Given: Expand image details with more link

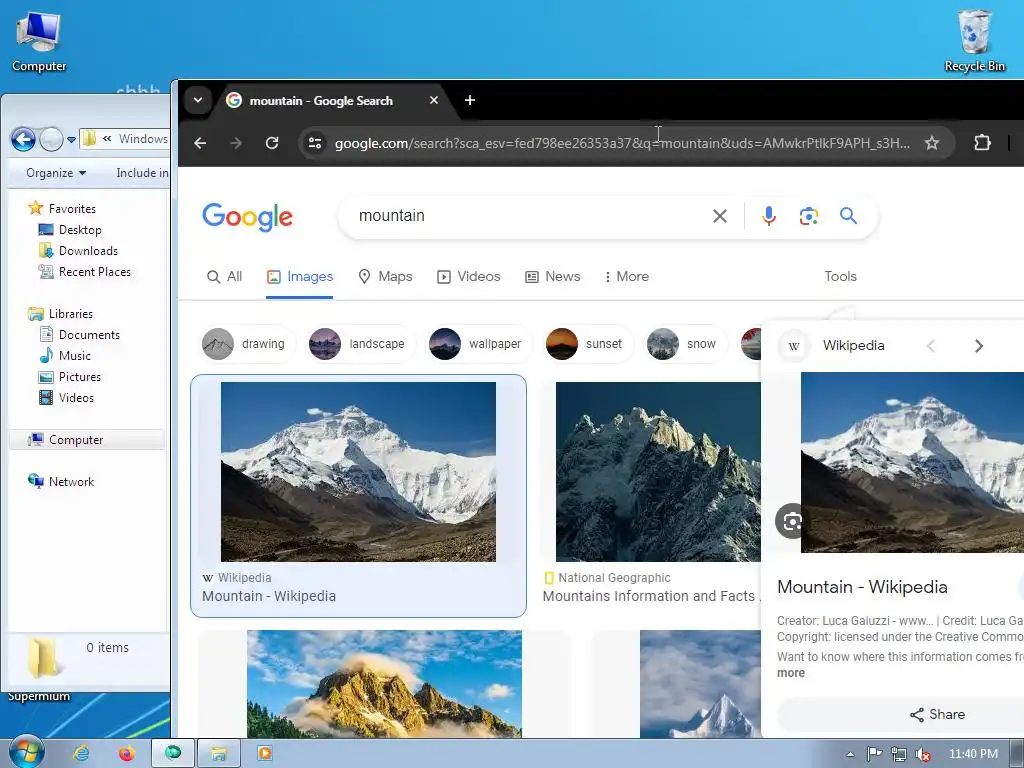Looking at the screenshot, I should (x=791, y=673).
